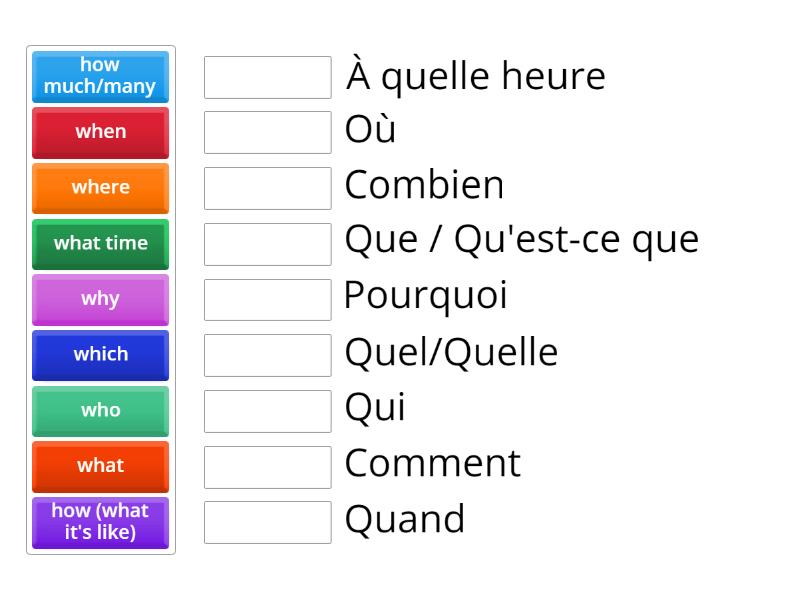
Task: Pick the 'where' answer tile
Action: pyautogui.click(x=100, y=188)
